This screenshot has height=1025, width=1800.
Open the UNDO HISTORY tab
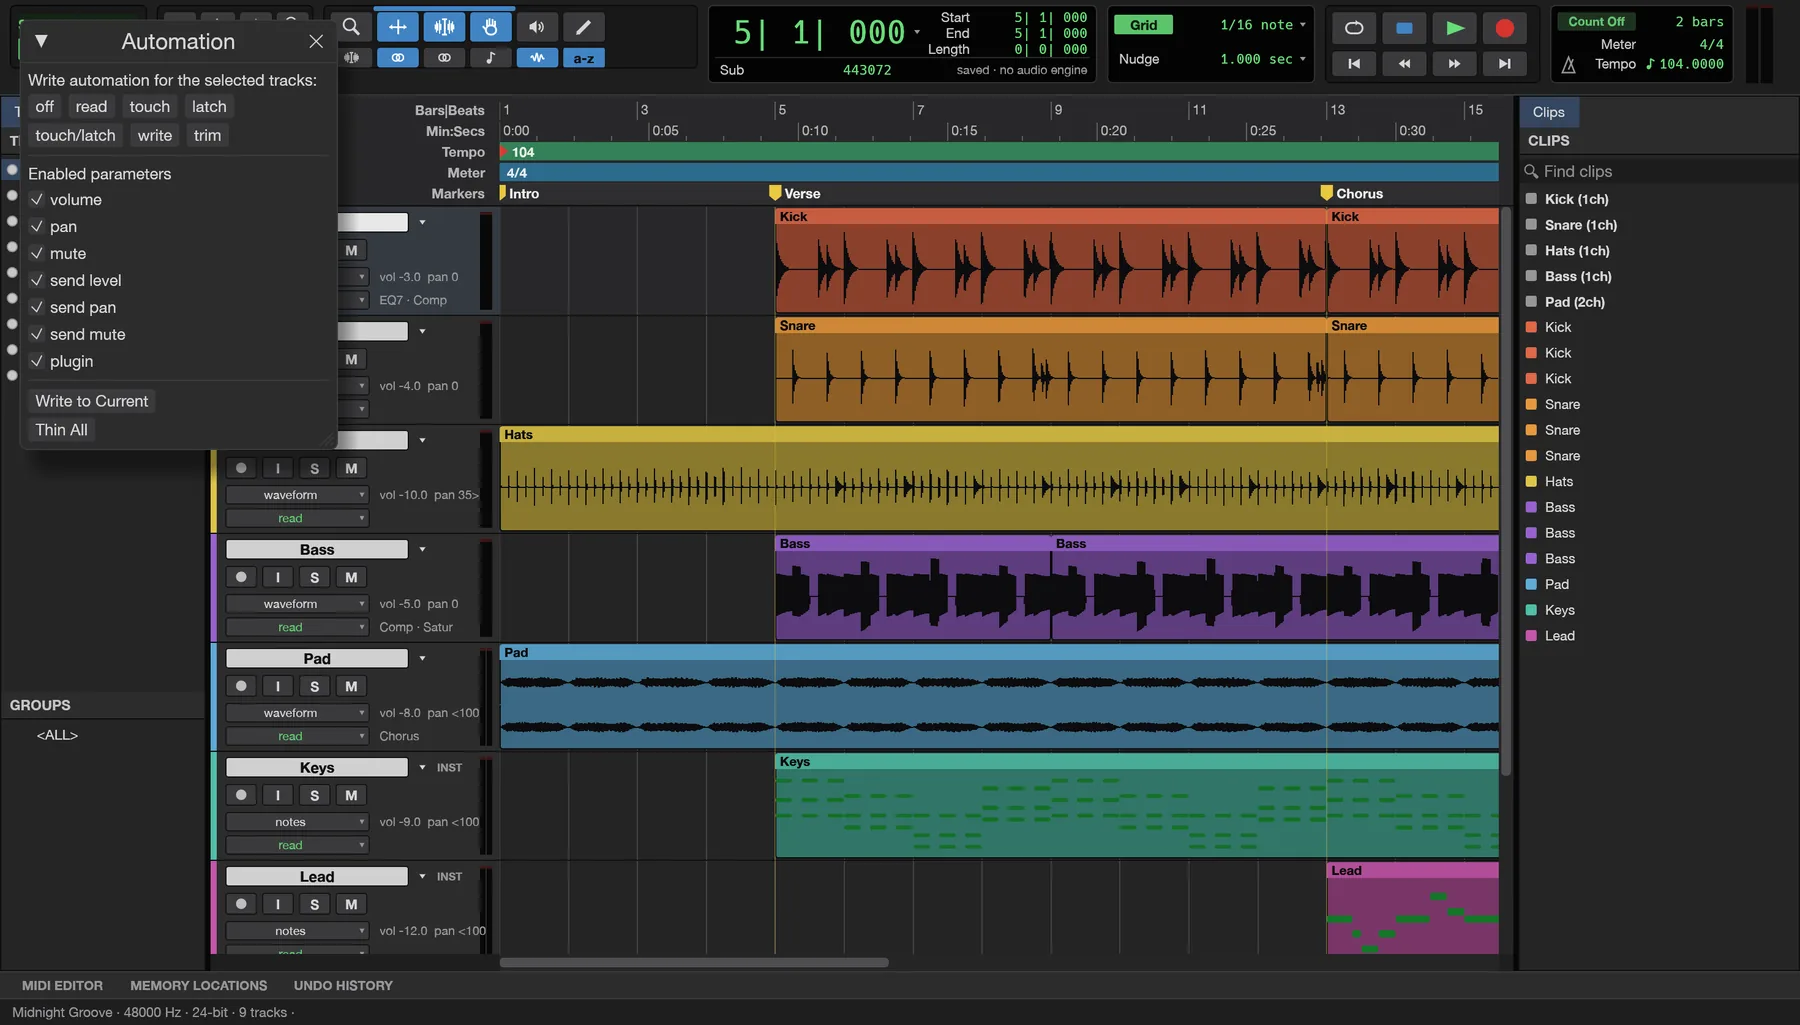tap(343, 986)
